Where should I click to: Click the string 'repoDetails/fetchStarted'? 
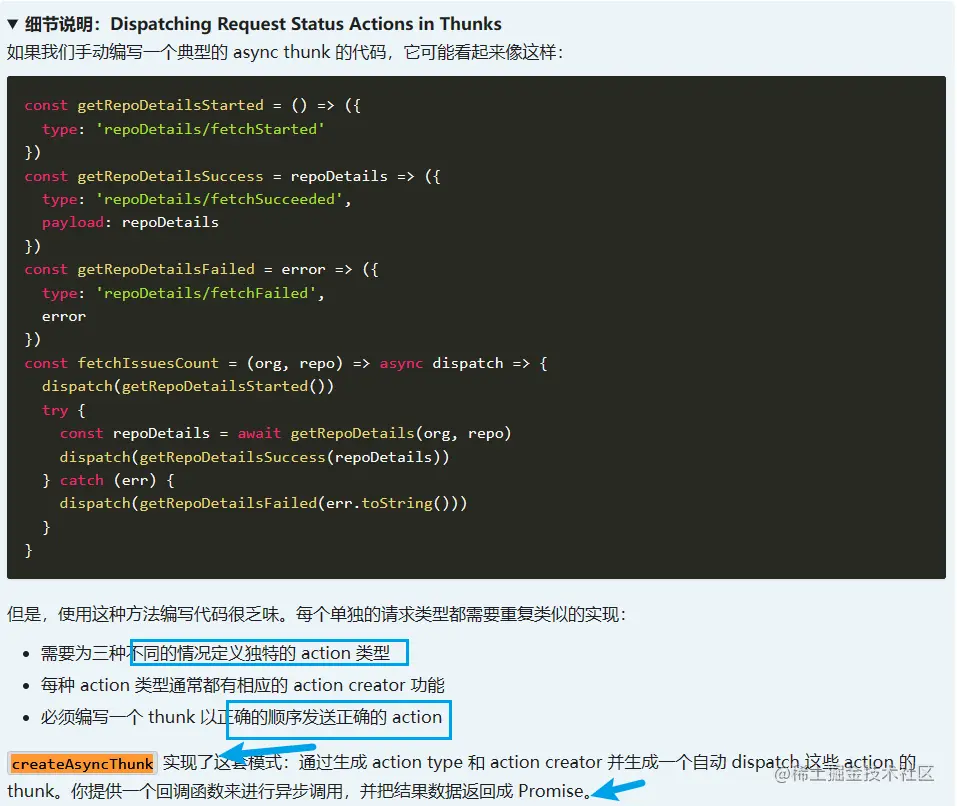tap(211, 129)
